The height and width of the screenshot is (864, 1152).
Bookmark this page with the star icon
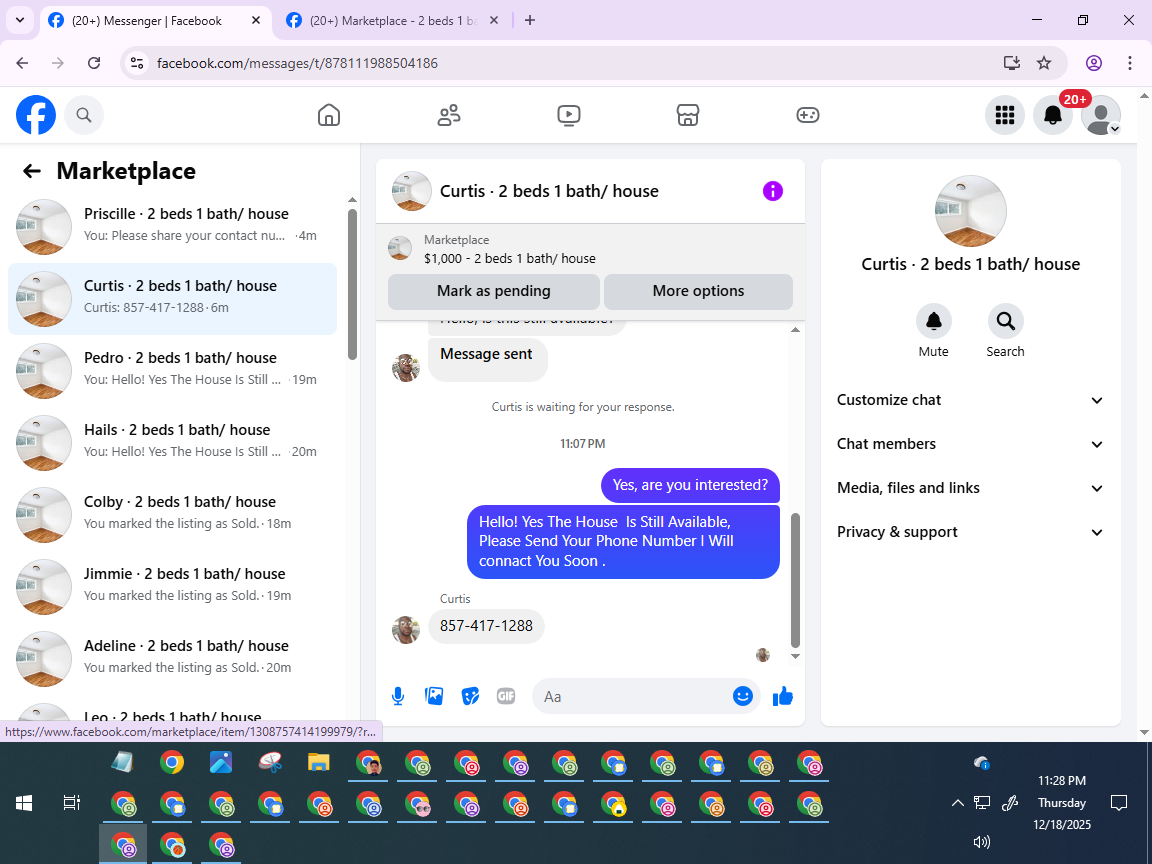[x=1043, y=63]
